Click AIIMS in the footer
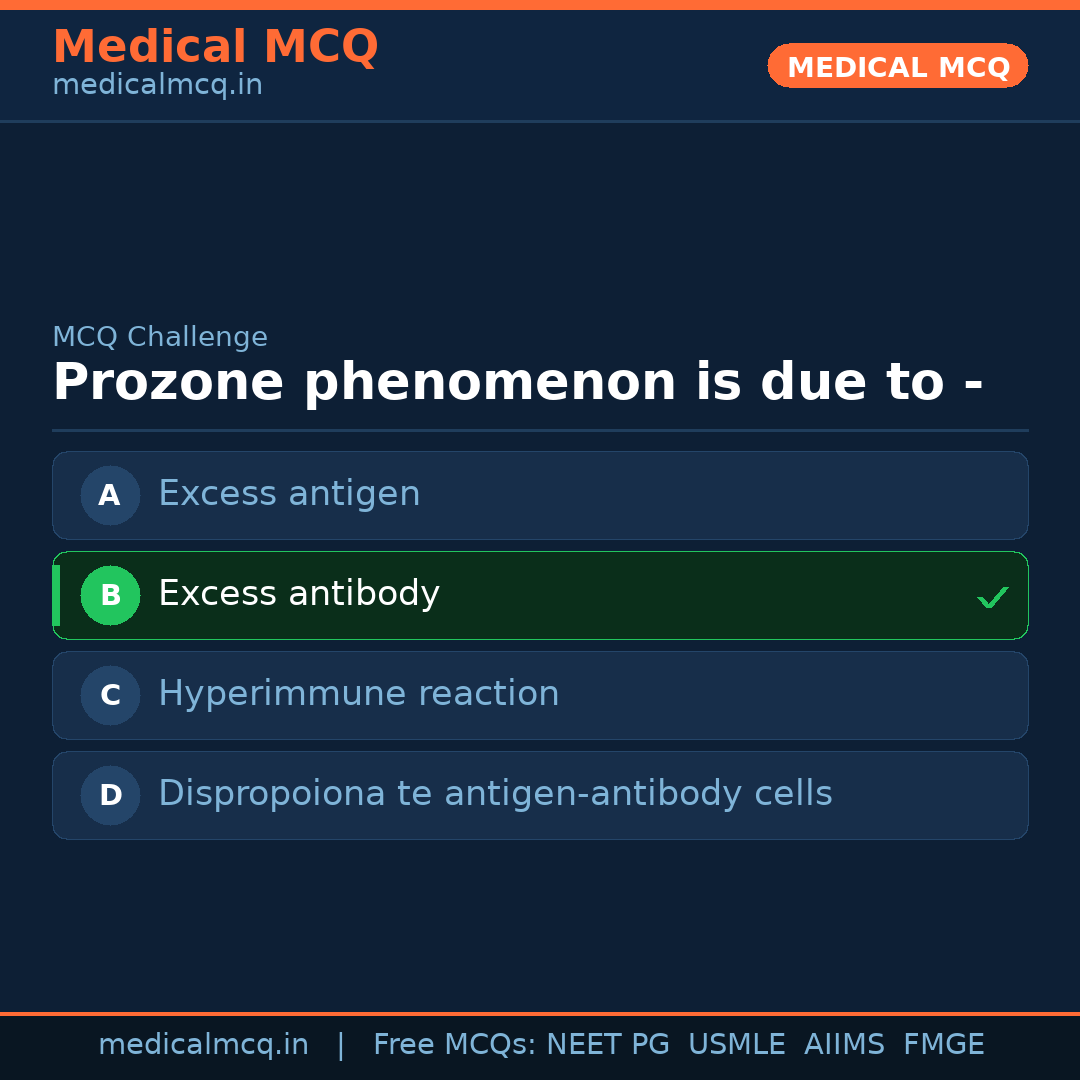This screenshot has width=1080, height=1080. pos(844,1045)
